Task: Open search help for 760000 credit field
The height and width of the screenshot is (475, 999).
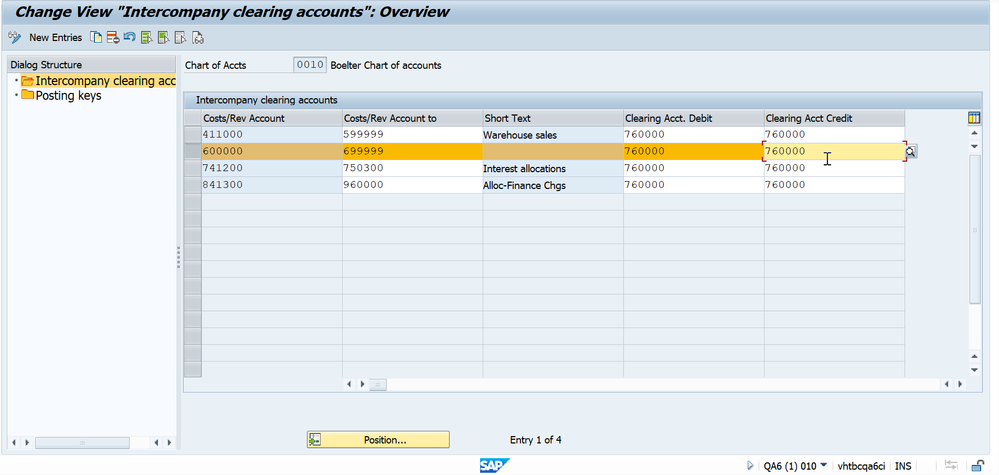Action: (911, 152)
